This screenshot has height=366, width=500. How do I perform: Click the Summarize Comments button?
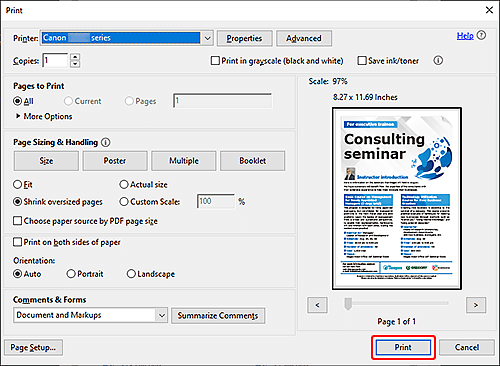click(218, 316)
